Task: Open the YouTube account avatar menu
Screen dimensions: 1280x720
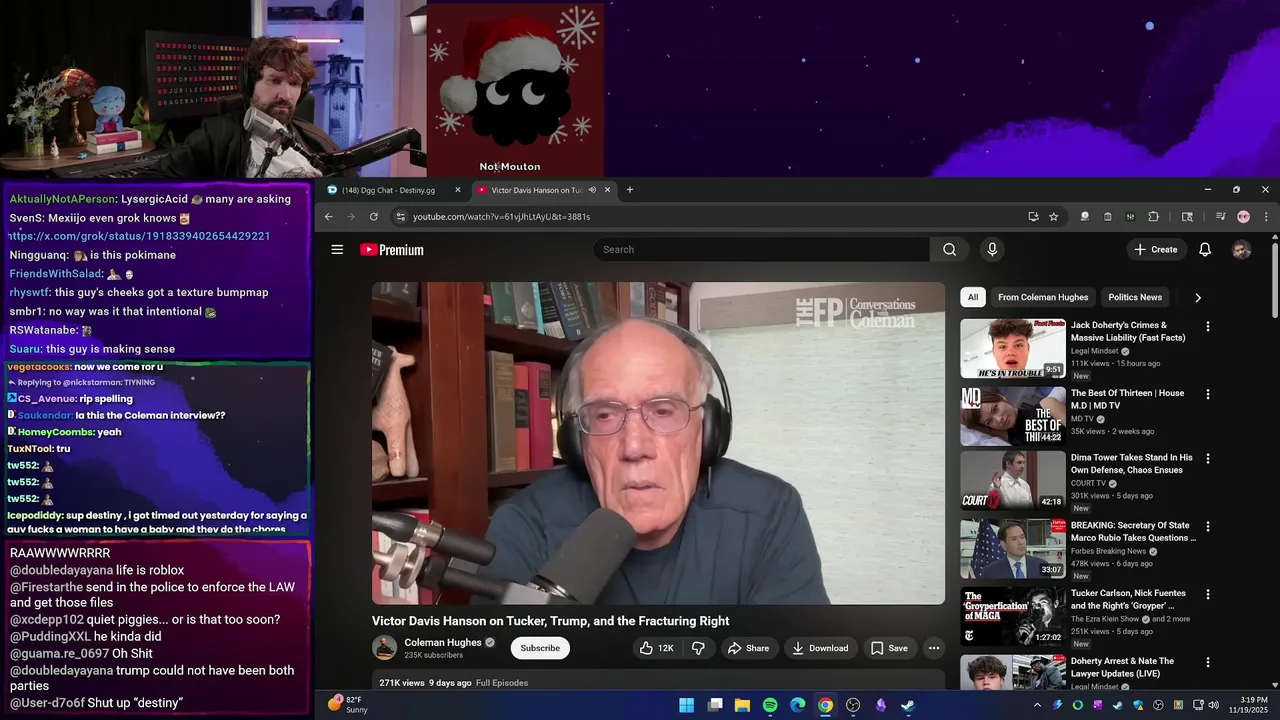Action: pos(1241,250)
